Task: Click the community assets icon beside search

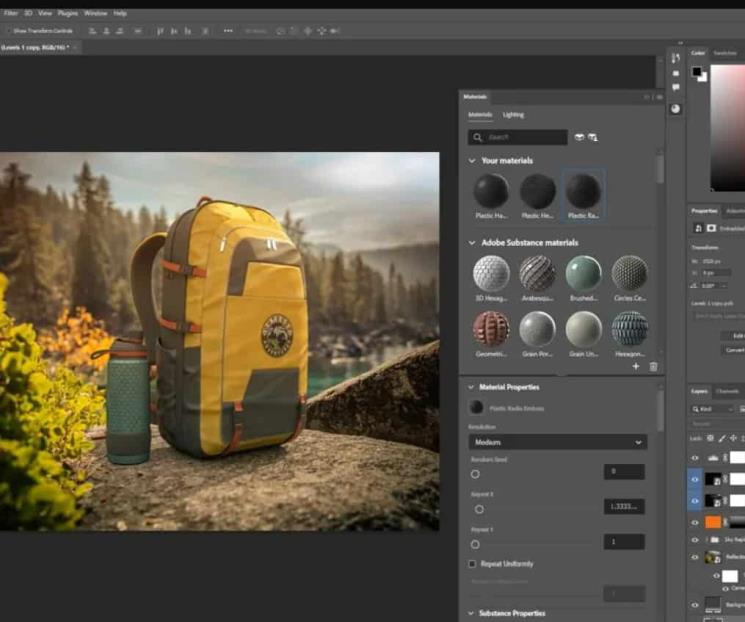Action: [x=593, y=137]
